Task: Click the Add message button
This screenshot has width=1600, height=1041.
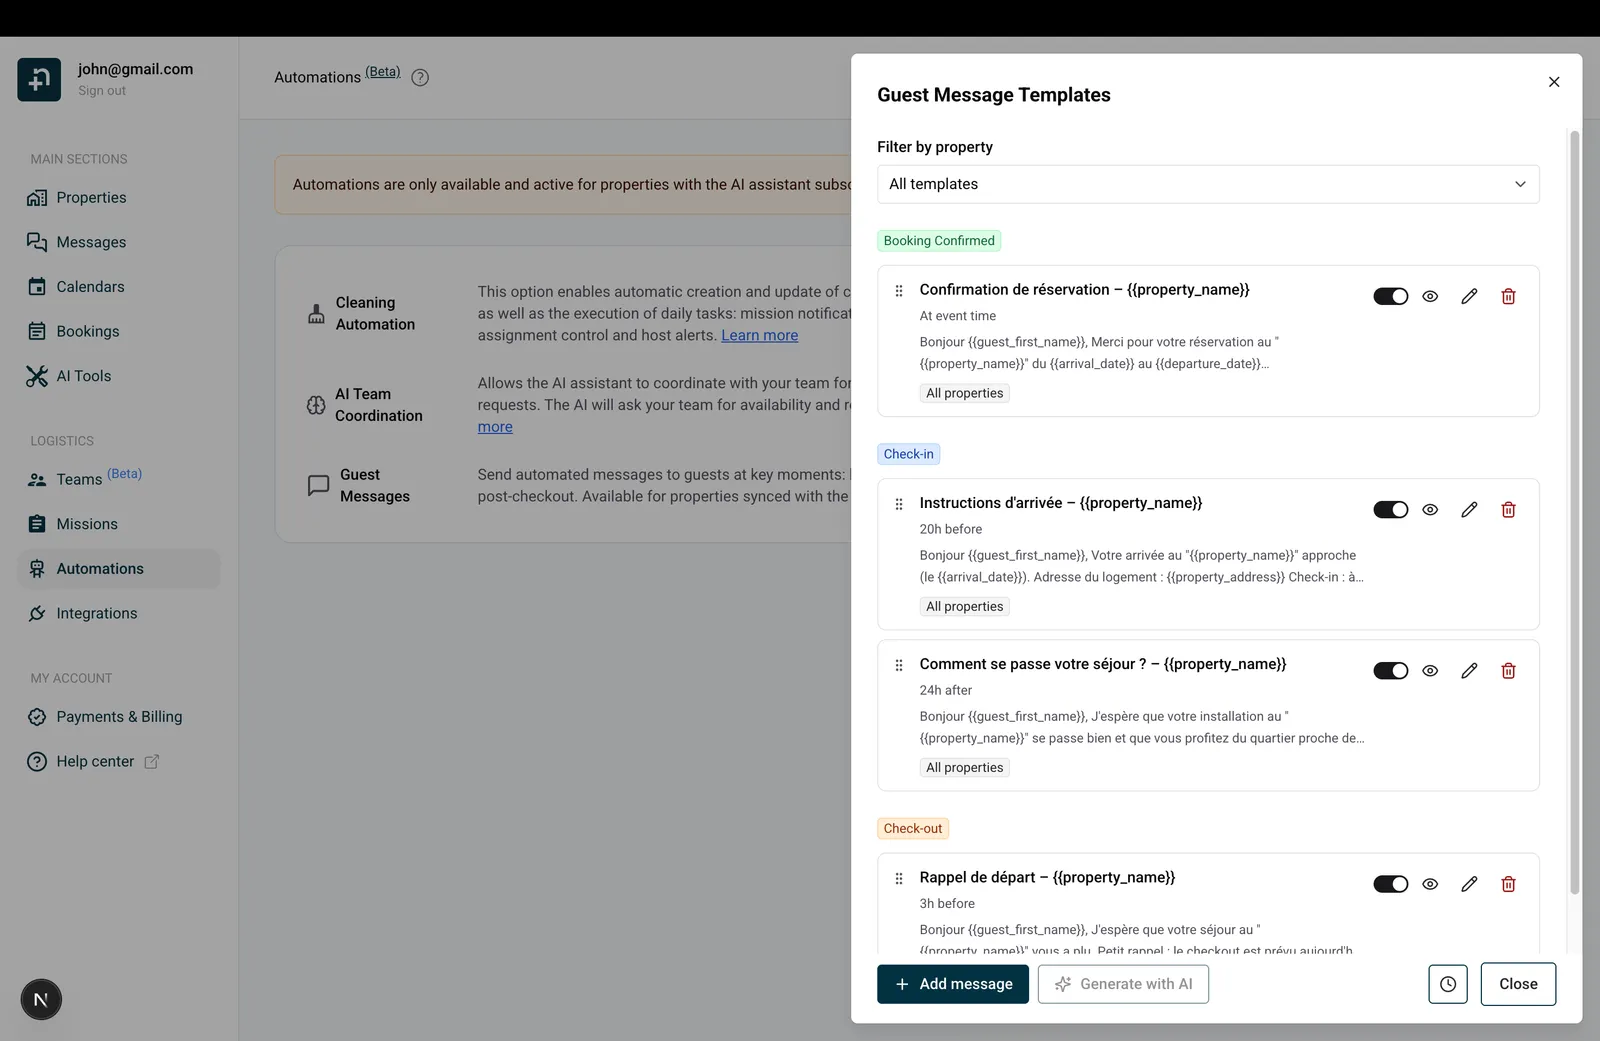Action: pos(953,984)
